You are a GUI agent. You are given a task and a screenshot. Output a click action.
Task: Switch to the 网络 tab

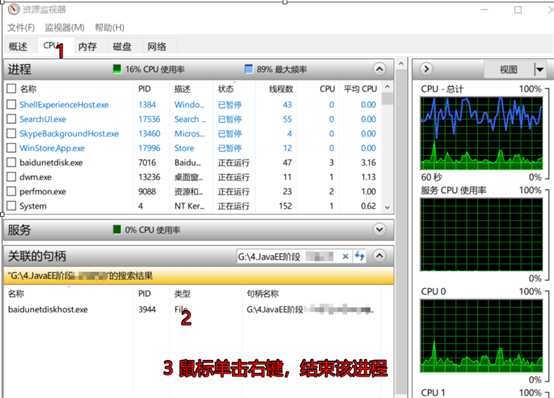[x=157, y=46]
